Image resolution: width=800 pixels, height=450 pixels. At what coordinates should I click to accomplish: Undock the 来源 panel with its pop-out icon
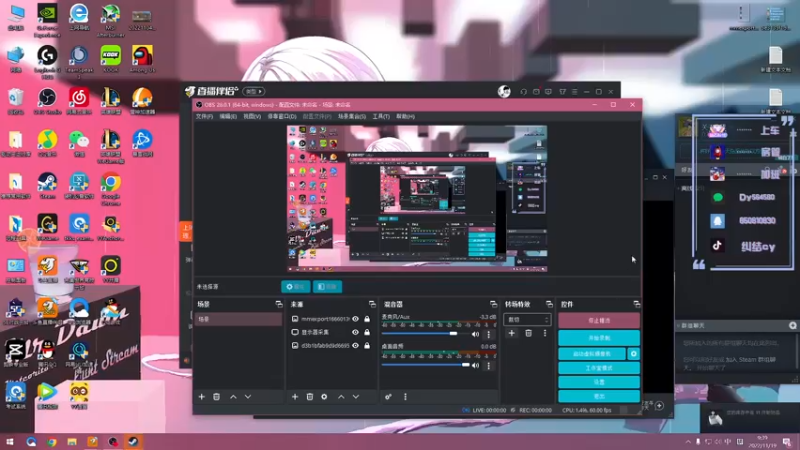tap(372, 304)
